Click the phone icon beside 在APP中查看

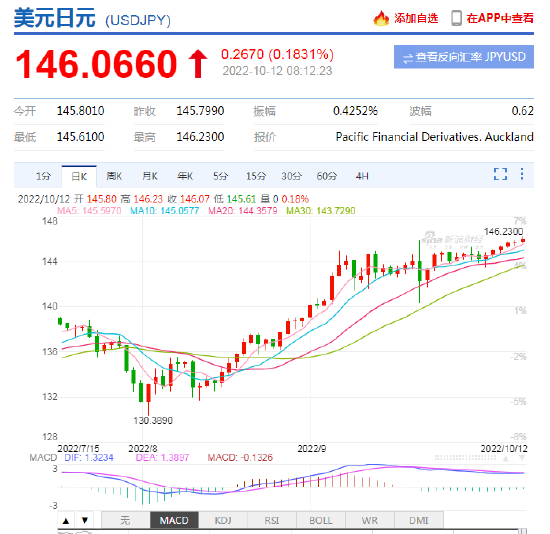tap(456, 18)
